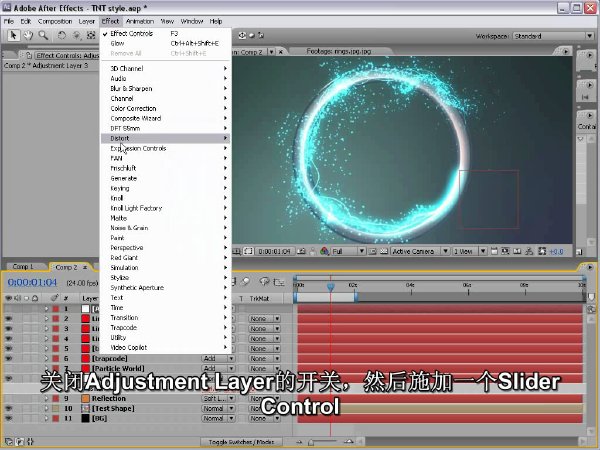Toggle visibility eye of layer 5

[8, 349]
